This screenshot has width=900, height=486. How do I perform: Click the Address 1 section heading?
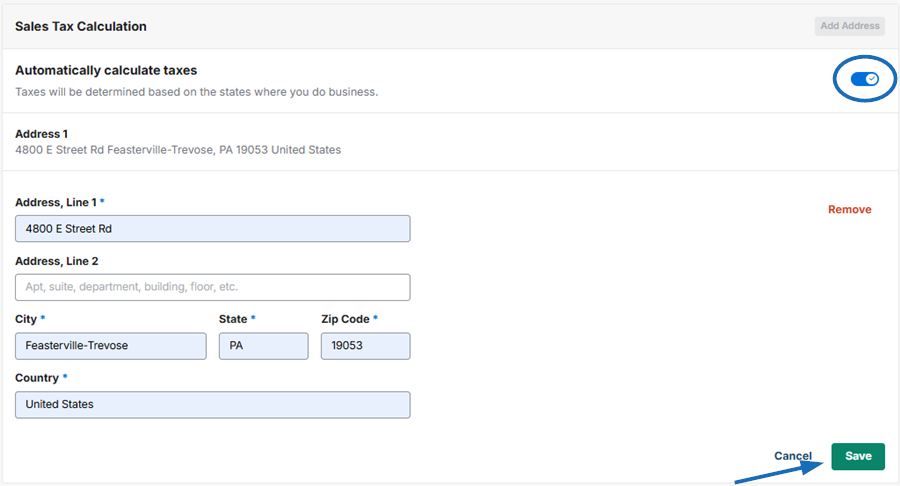point(41,134)
